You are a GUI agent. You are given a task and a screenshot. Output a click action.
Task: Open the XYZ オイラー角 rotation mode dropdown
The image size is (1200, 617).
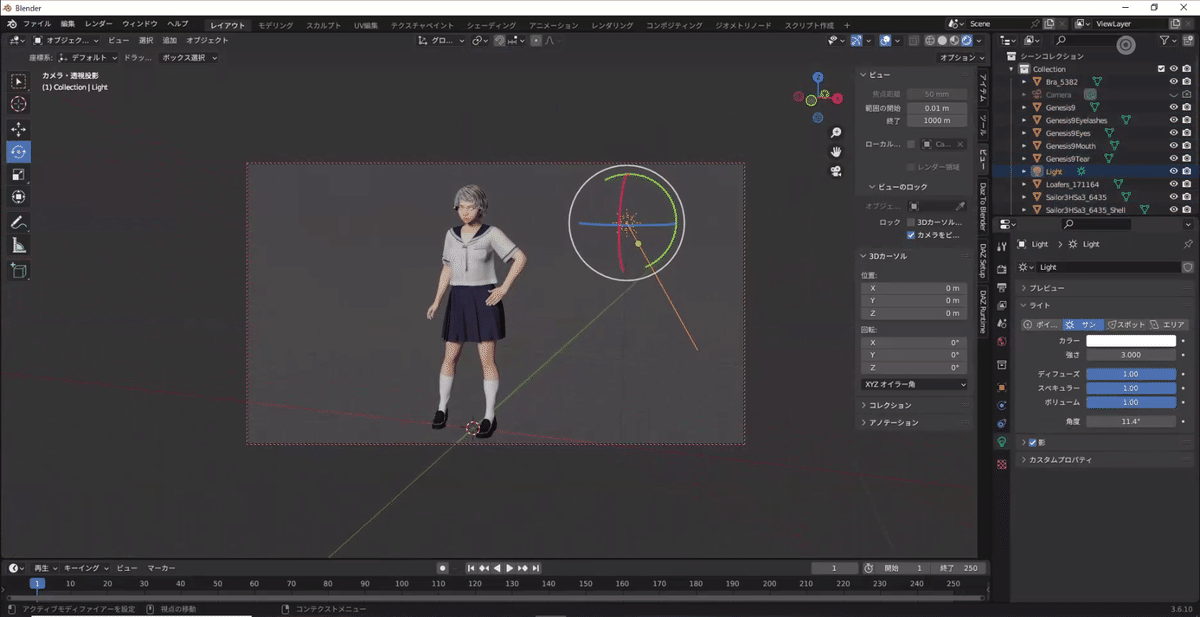pos(914,384)
